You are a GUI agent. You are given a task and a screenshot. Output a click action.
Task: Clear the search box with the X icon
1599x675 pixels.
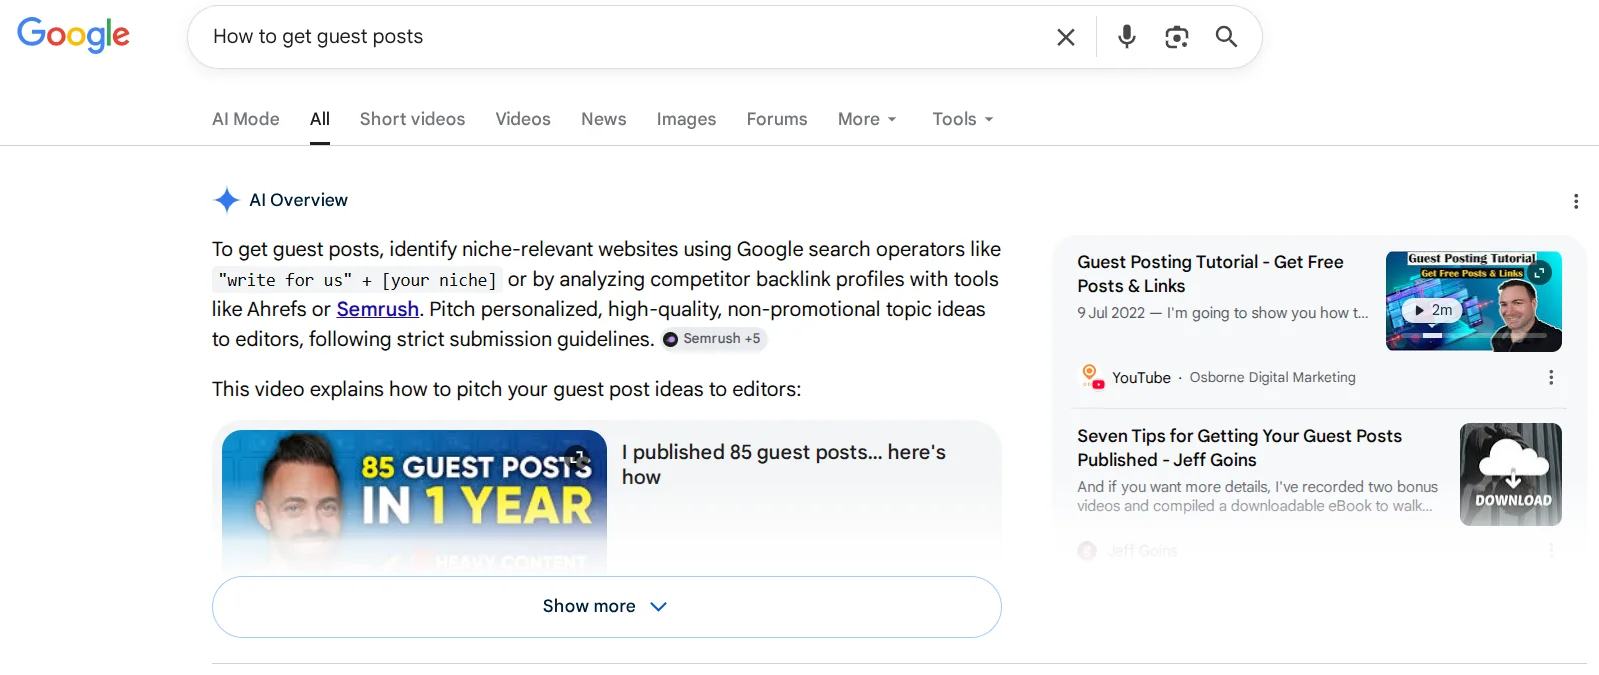tap(1066, 37)
